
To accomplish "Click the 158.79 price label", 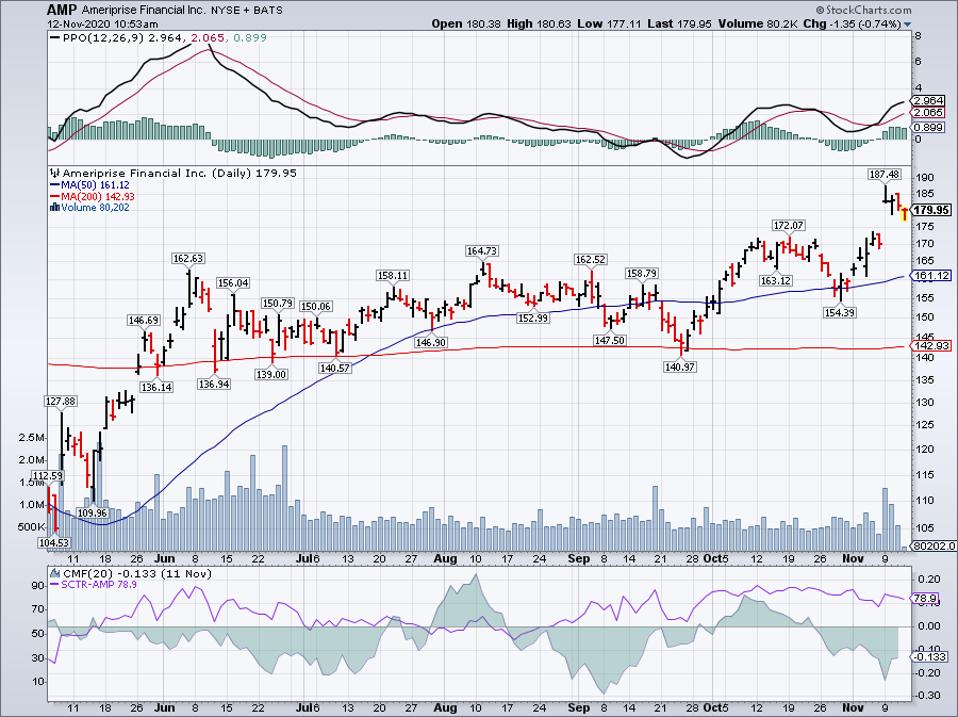I will click(642, 274).
